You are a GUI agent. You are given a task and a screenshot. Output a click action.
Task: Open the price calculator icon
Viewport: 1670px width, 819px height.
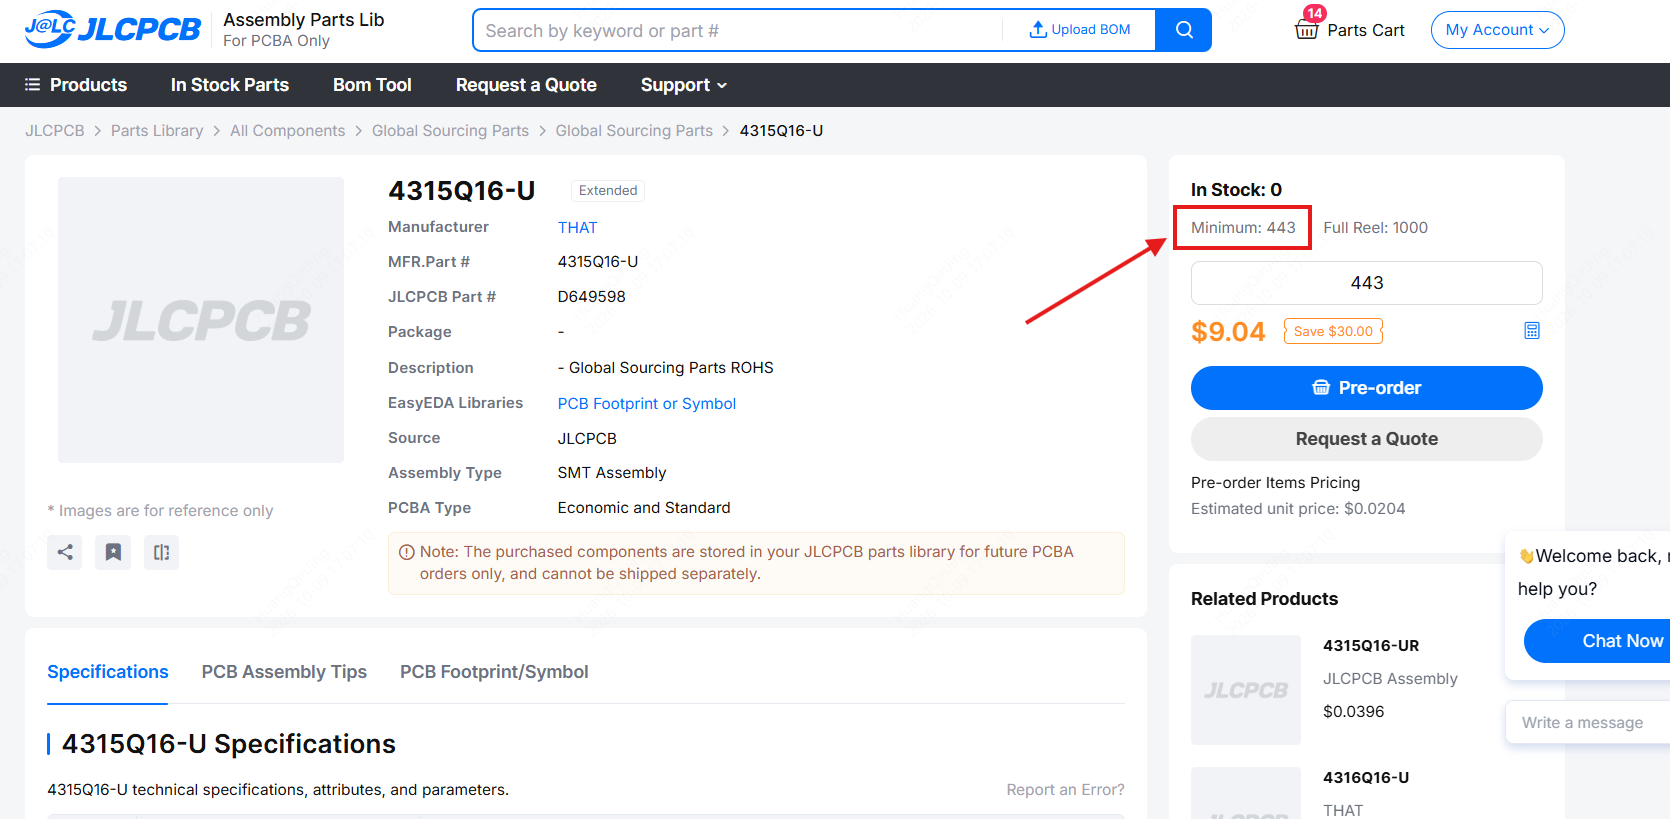[1531, 331]
